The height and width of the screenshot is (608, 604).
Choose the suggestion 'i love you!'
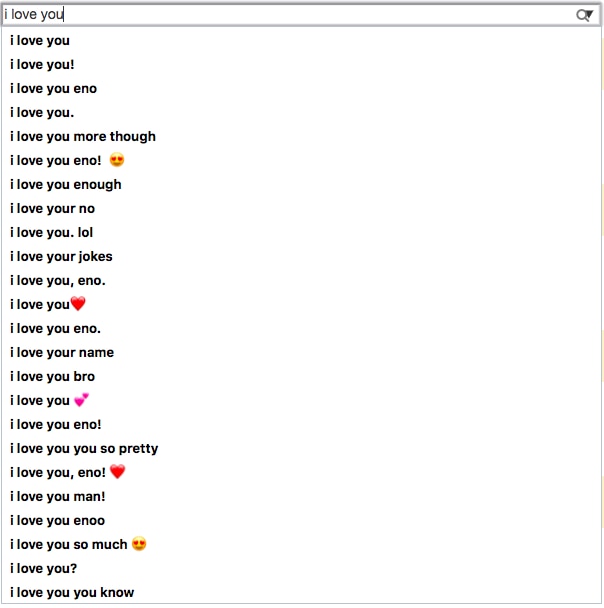click(x=302, y=64)
